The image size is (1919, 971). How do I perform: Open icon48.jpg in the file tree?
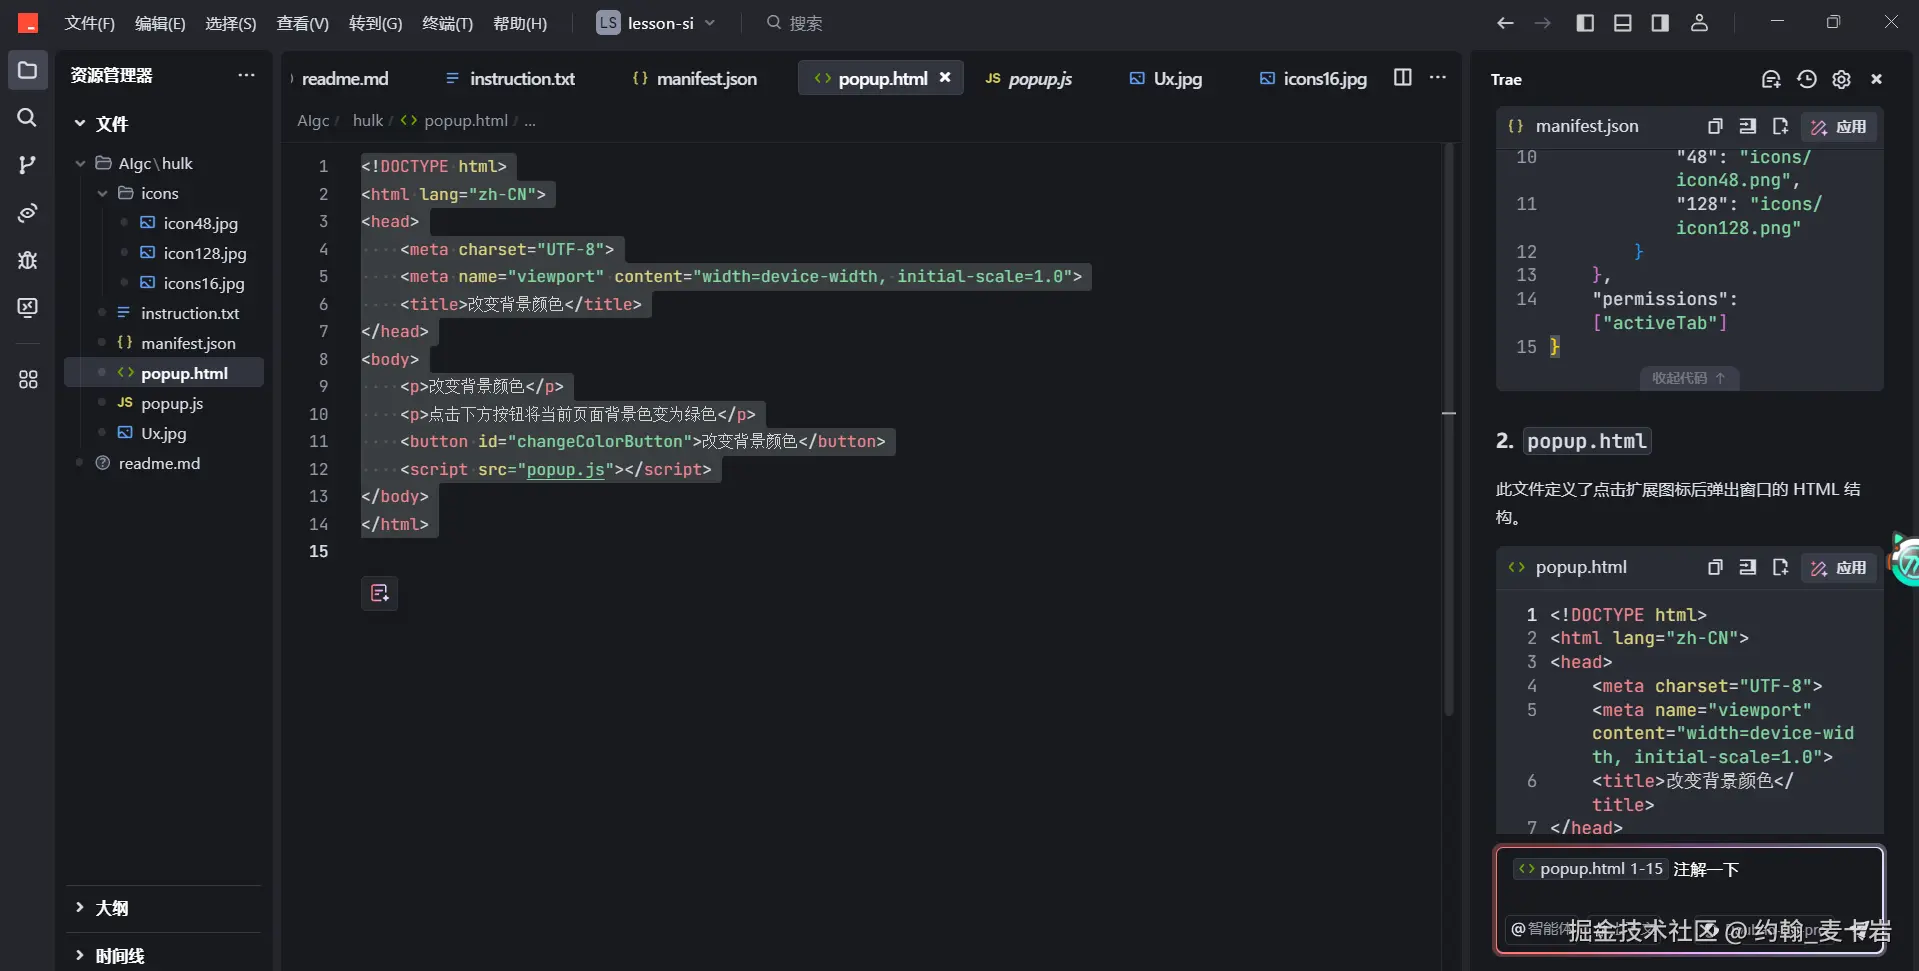pyautogui.click(x=200, y=223)
